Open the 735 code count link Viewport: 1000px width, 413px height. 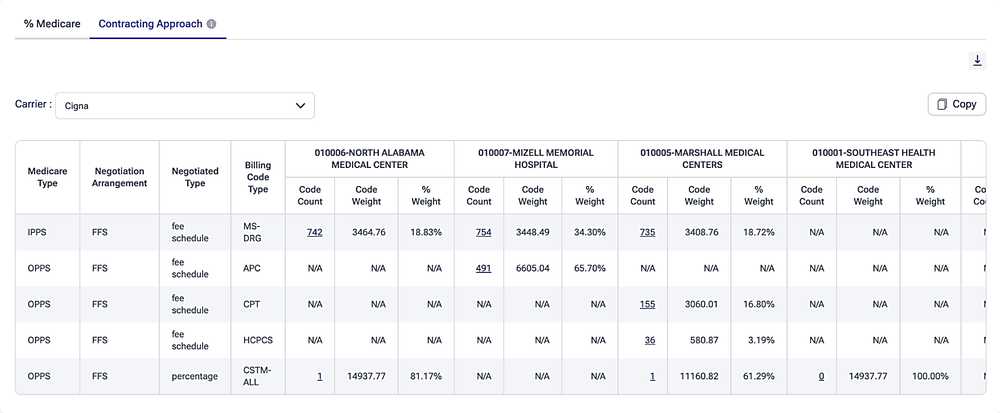(x=647, y=233)
